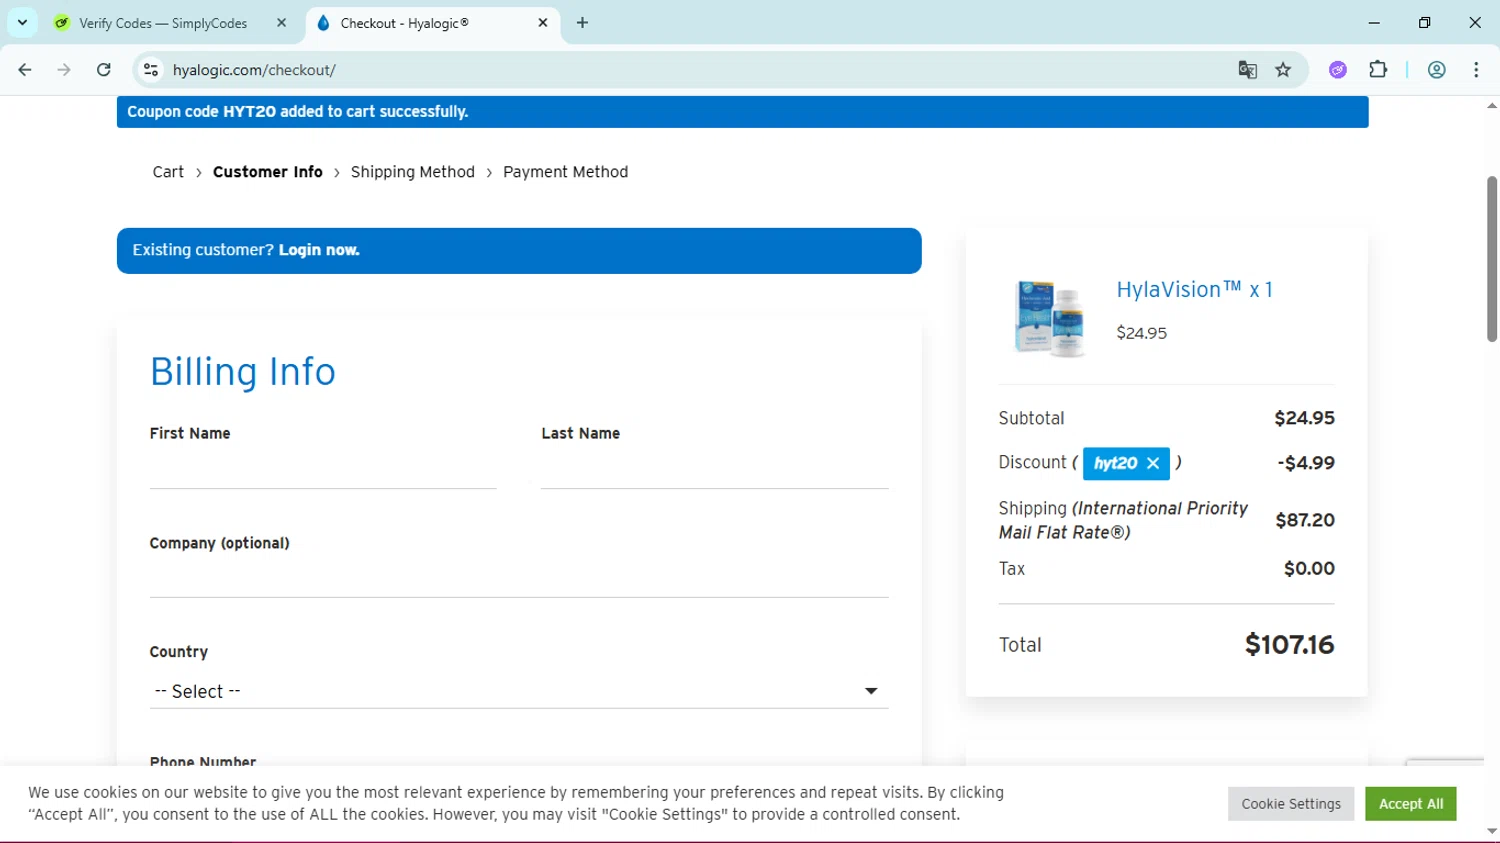Bookmark this page with the star icon
This screenshot has height=843, width=1500.
(1283, 70)
